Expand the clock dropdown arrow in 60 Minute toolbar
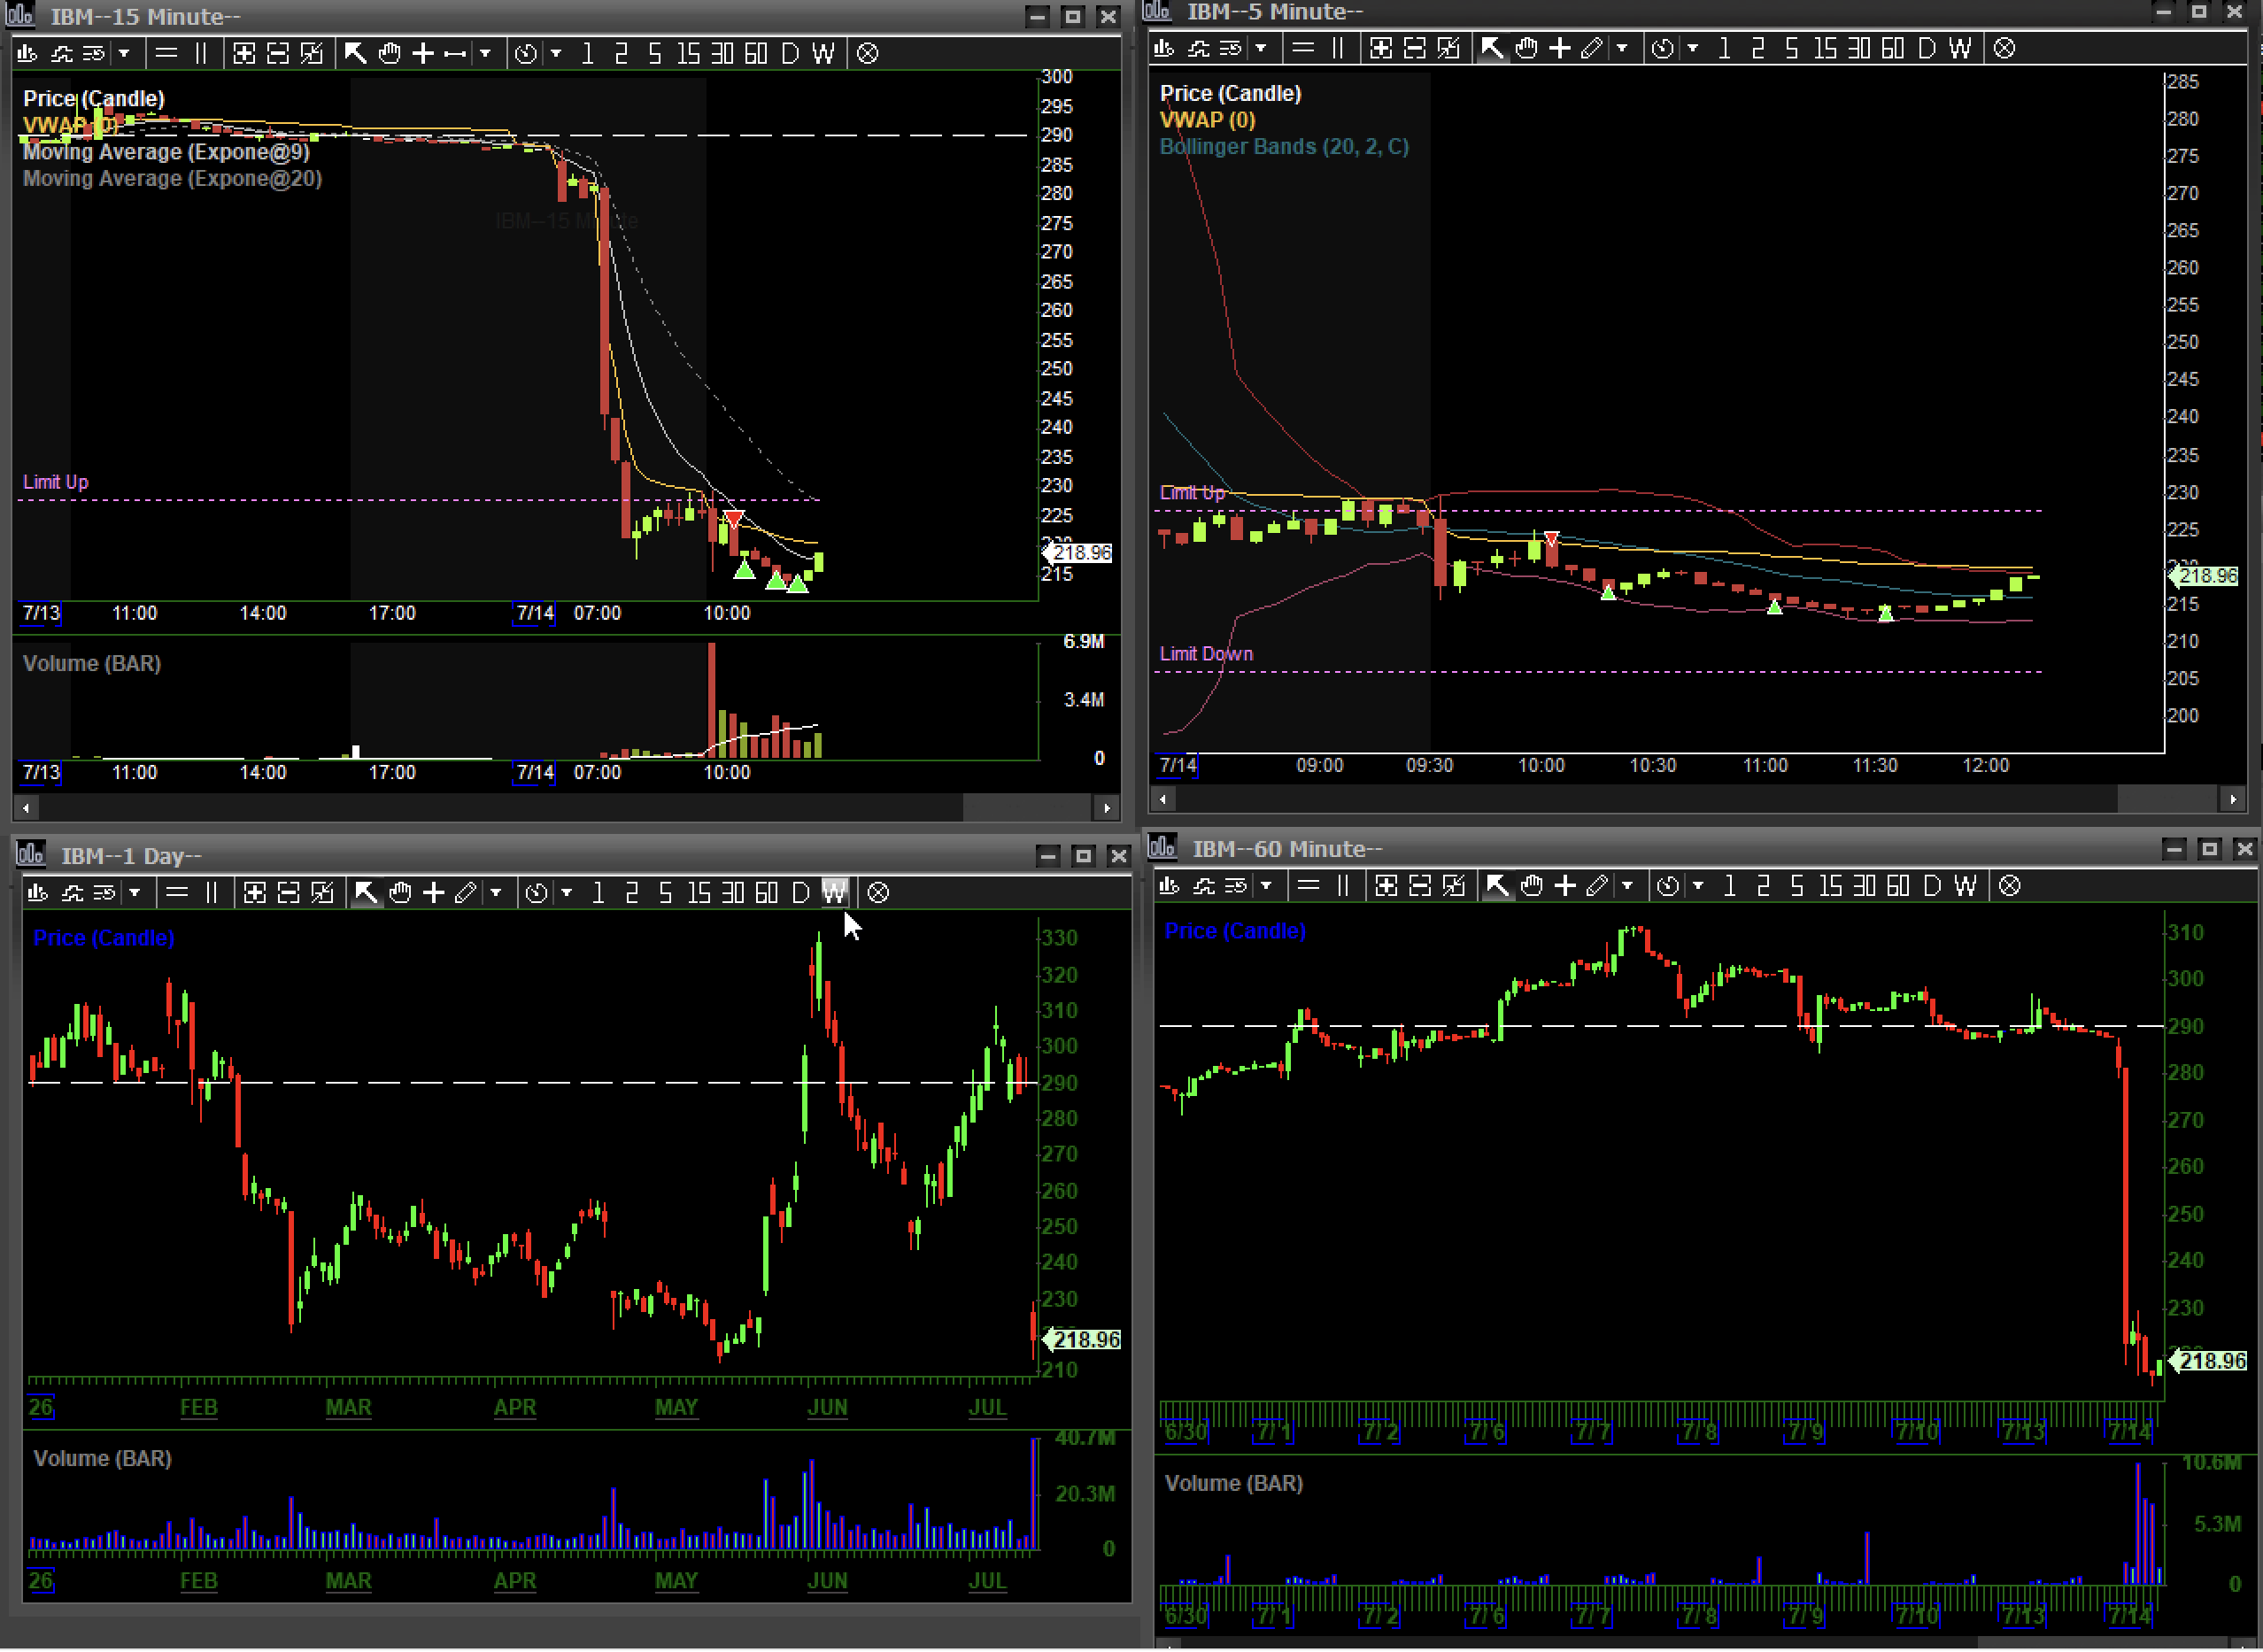This screenshot has width=2263, height=1652. point(1698,885)
